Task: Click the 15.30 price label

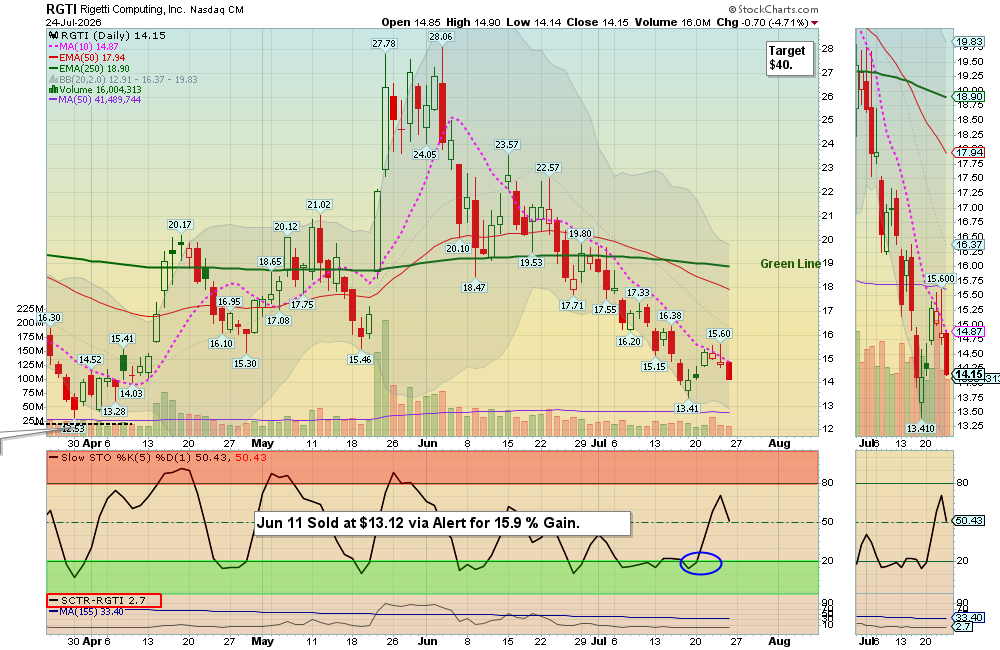Action: (x=245, y=363)
